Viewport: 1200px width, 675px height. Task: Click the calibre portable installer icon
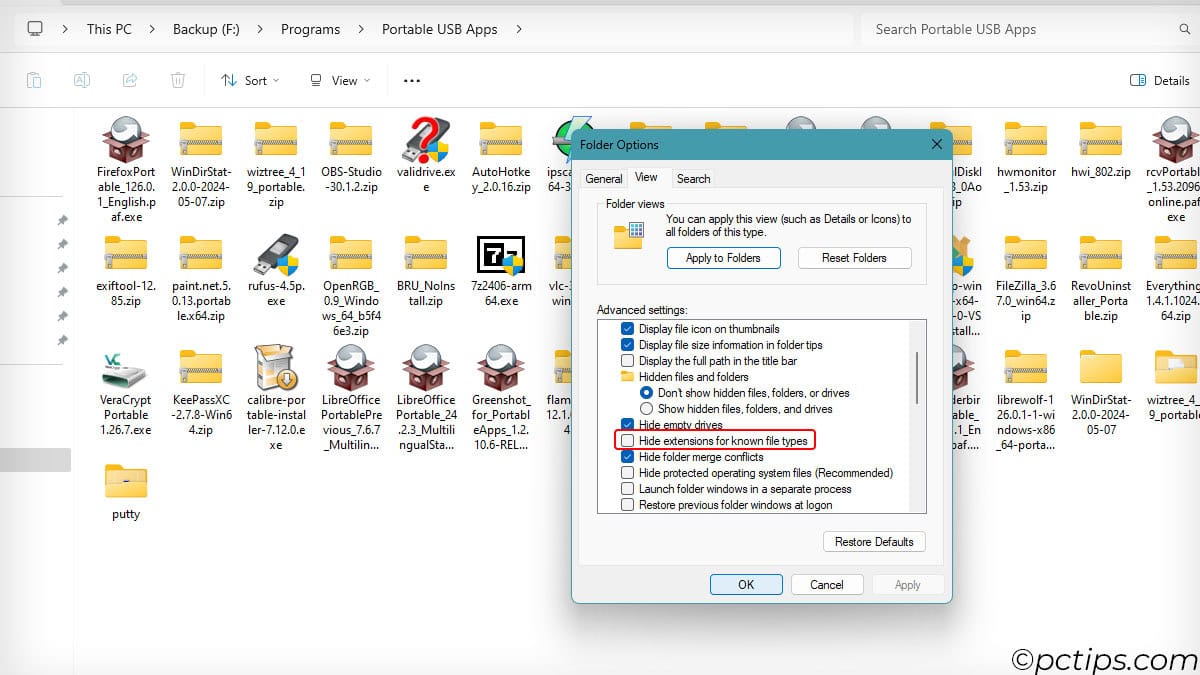pyautogui.click(x=276, y=368)
